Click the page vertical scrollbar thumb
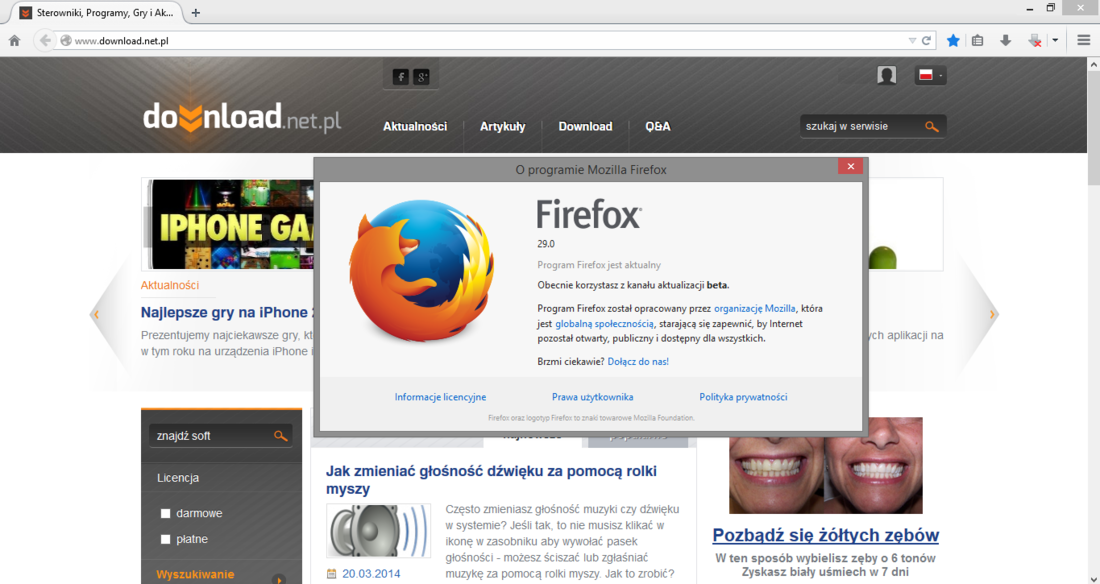 click(1093, 126)
